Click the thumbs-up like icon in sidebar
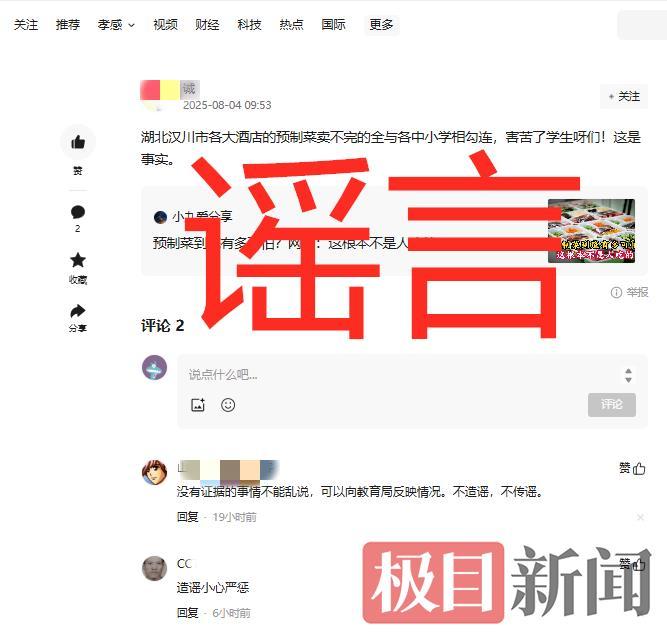667x644 pixels. (78, 142)
